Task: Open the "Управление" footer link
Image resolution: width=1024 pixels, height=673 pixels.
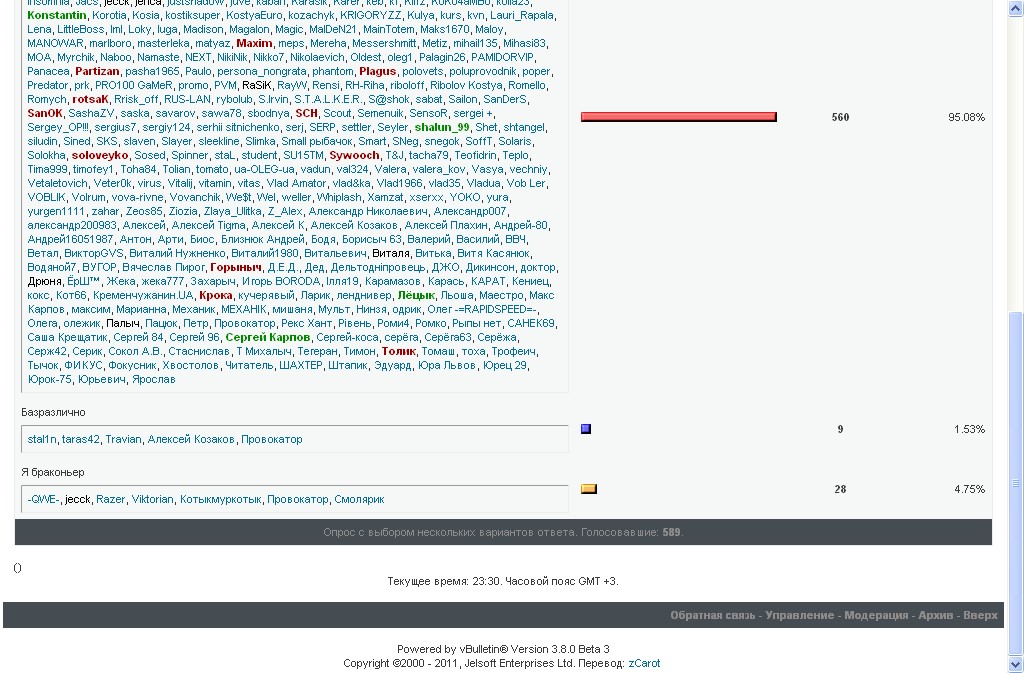Action: (x=799, y=616)
